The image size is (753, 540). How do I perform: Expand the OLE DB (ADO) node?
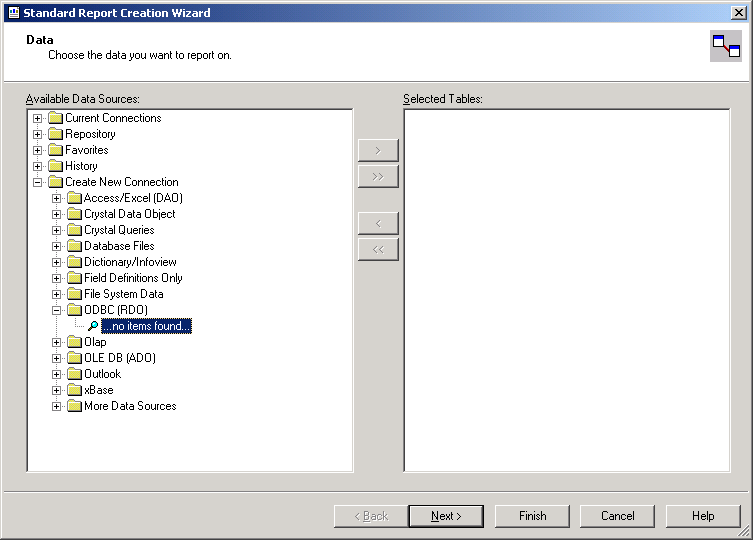tap(57, 358)
